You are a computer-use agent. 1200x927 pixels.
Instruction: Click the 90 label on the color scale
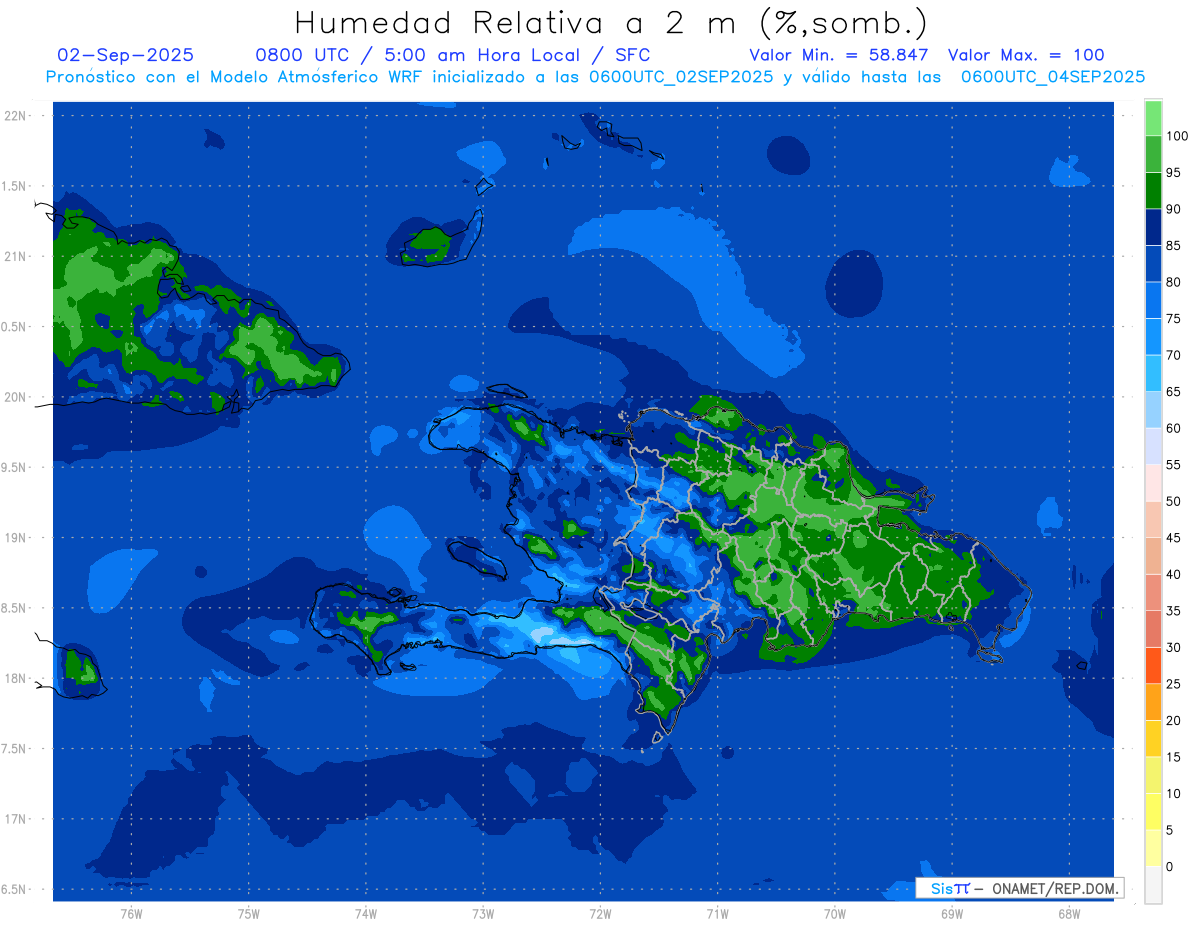[x=1173, y=209]
